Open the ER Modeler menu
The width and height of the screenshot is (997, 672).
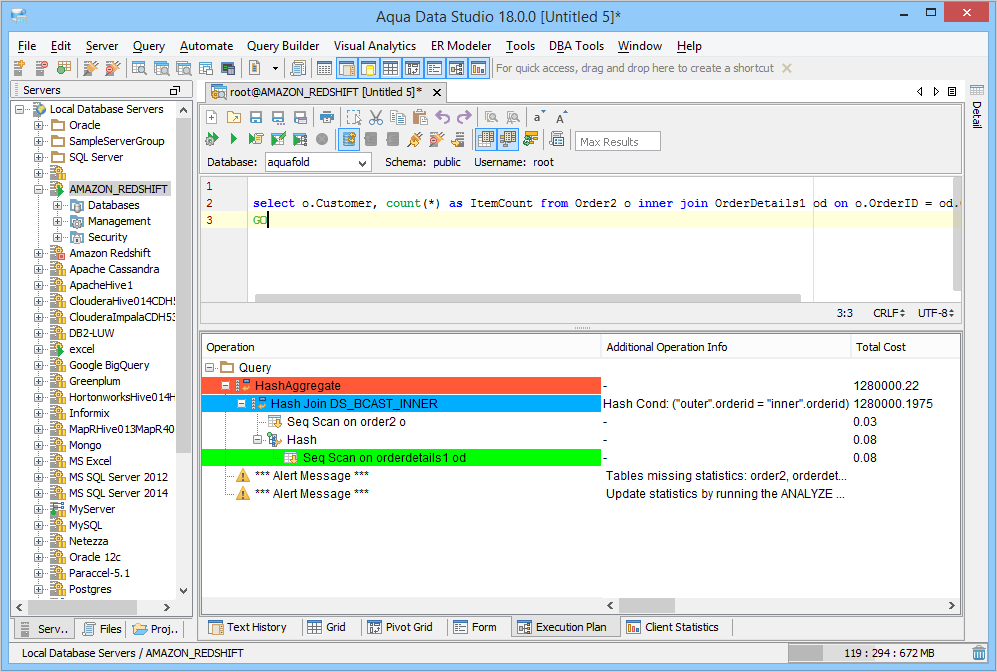(461, 46)
